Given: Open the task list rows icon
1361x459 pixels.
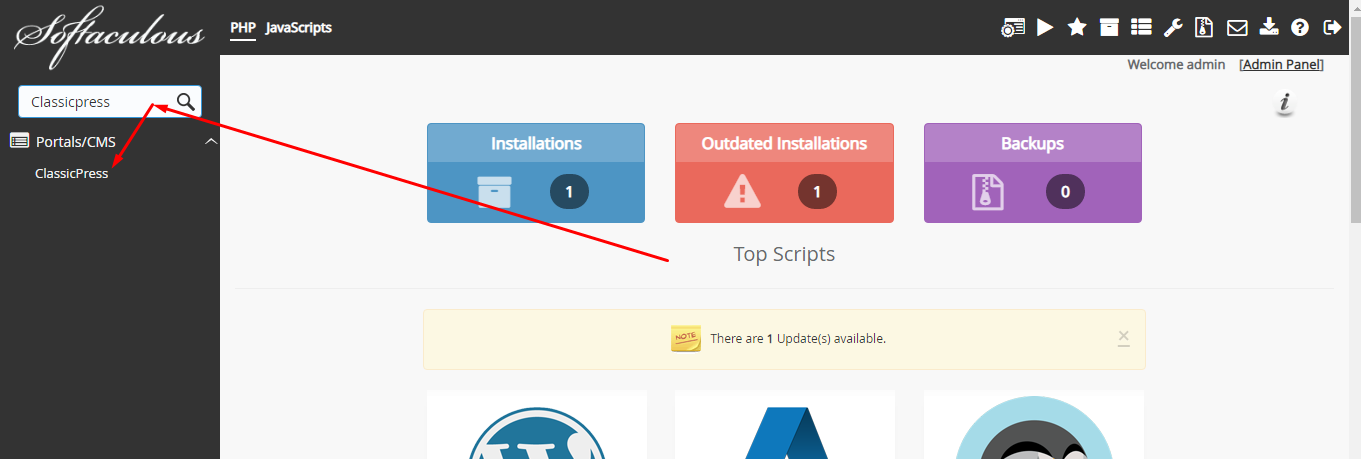Looking at the screenshot, I should [1141, 27].
